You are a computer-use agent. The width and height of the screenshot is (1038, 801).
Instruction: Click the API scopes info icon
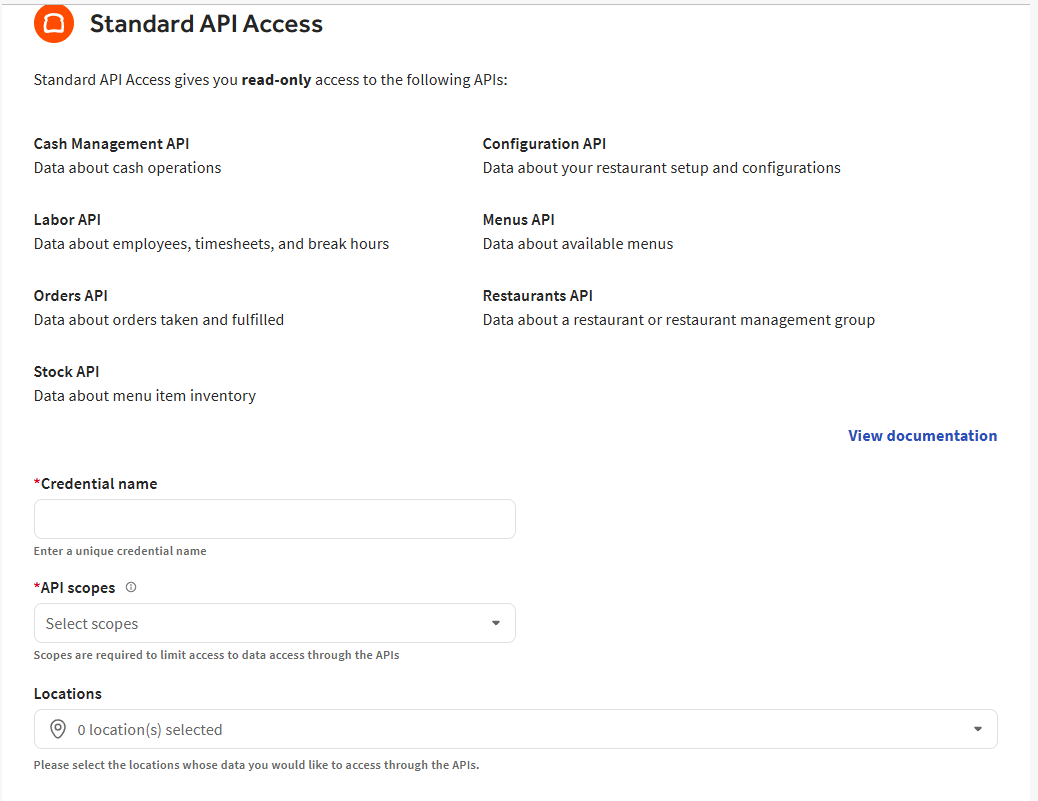(131, 587)
